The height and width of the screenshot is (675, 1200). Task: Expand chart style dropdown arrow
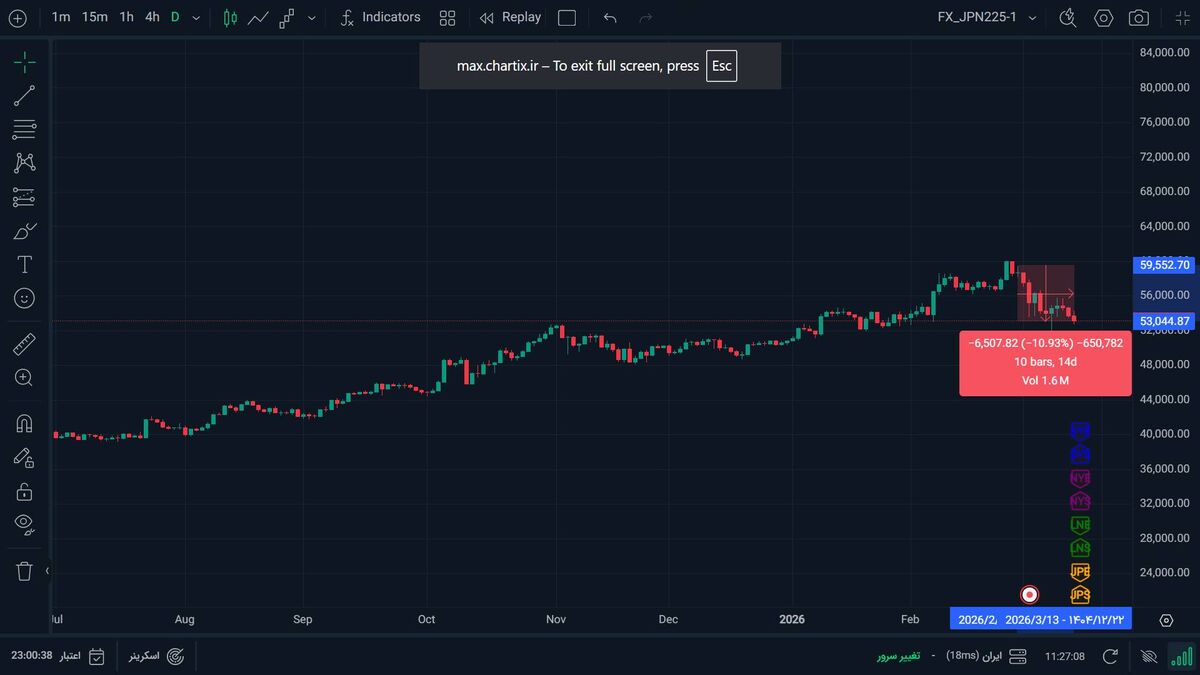(x=312, y=18)
